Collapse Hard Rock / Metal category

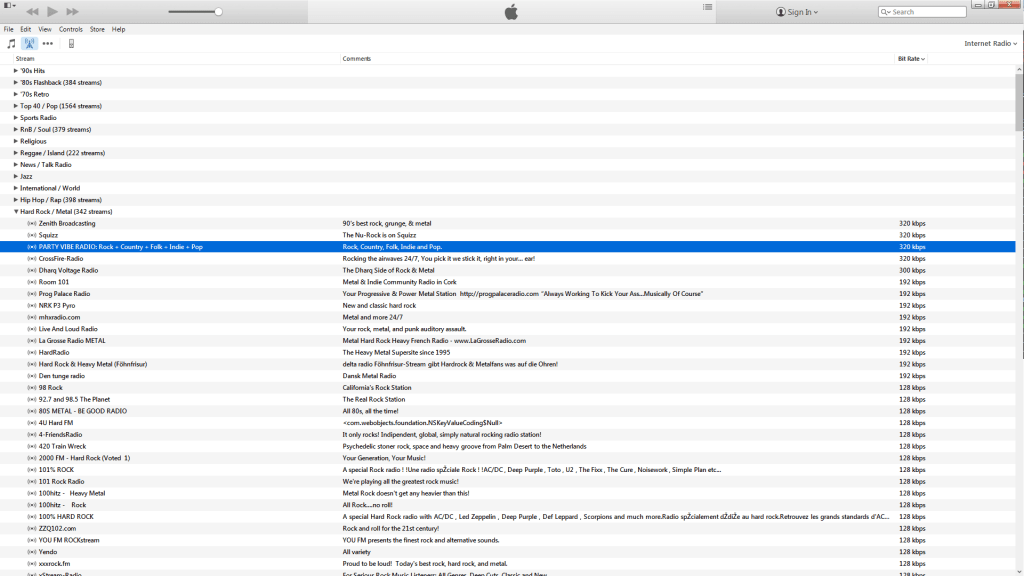coord(16,212)
